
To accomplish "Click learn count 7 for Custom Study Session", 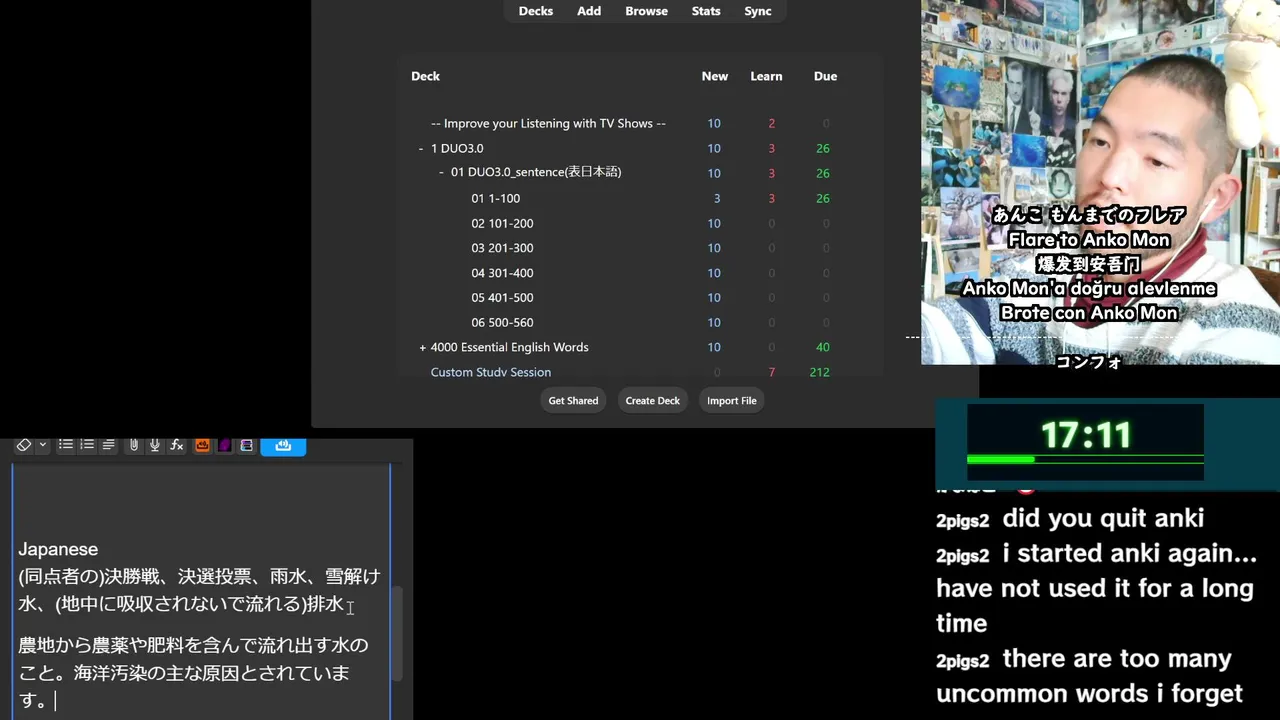I will tap(772, 372).
